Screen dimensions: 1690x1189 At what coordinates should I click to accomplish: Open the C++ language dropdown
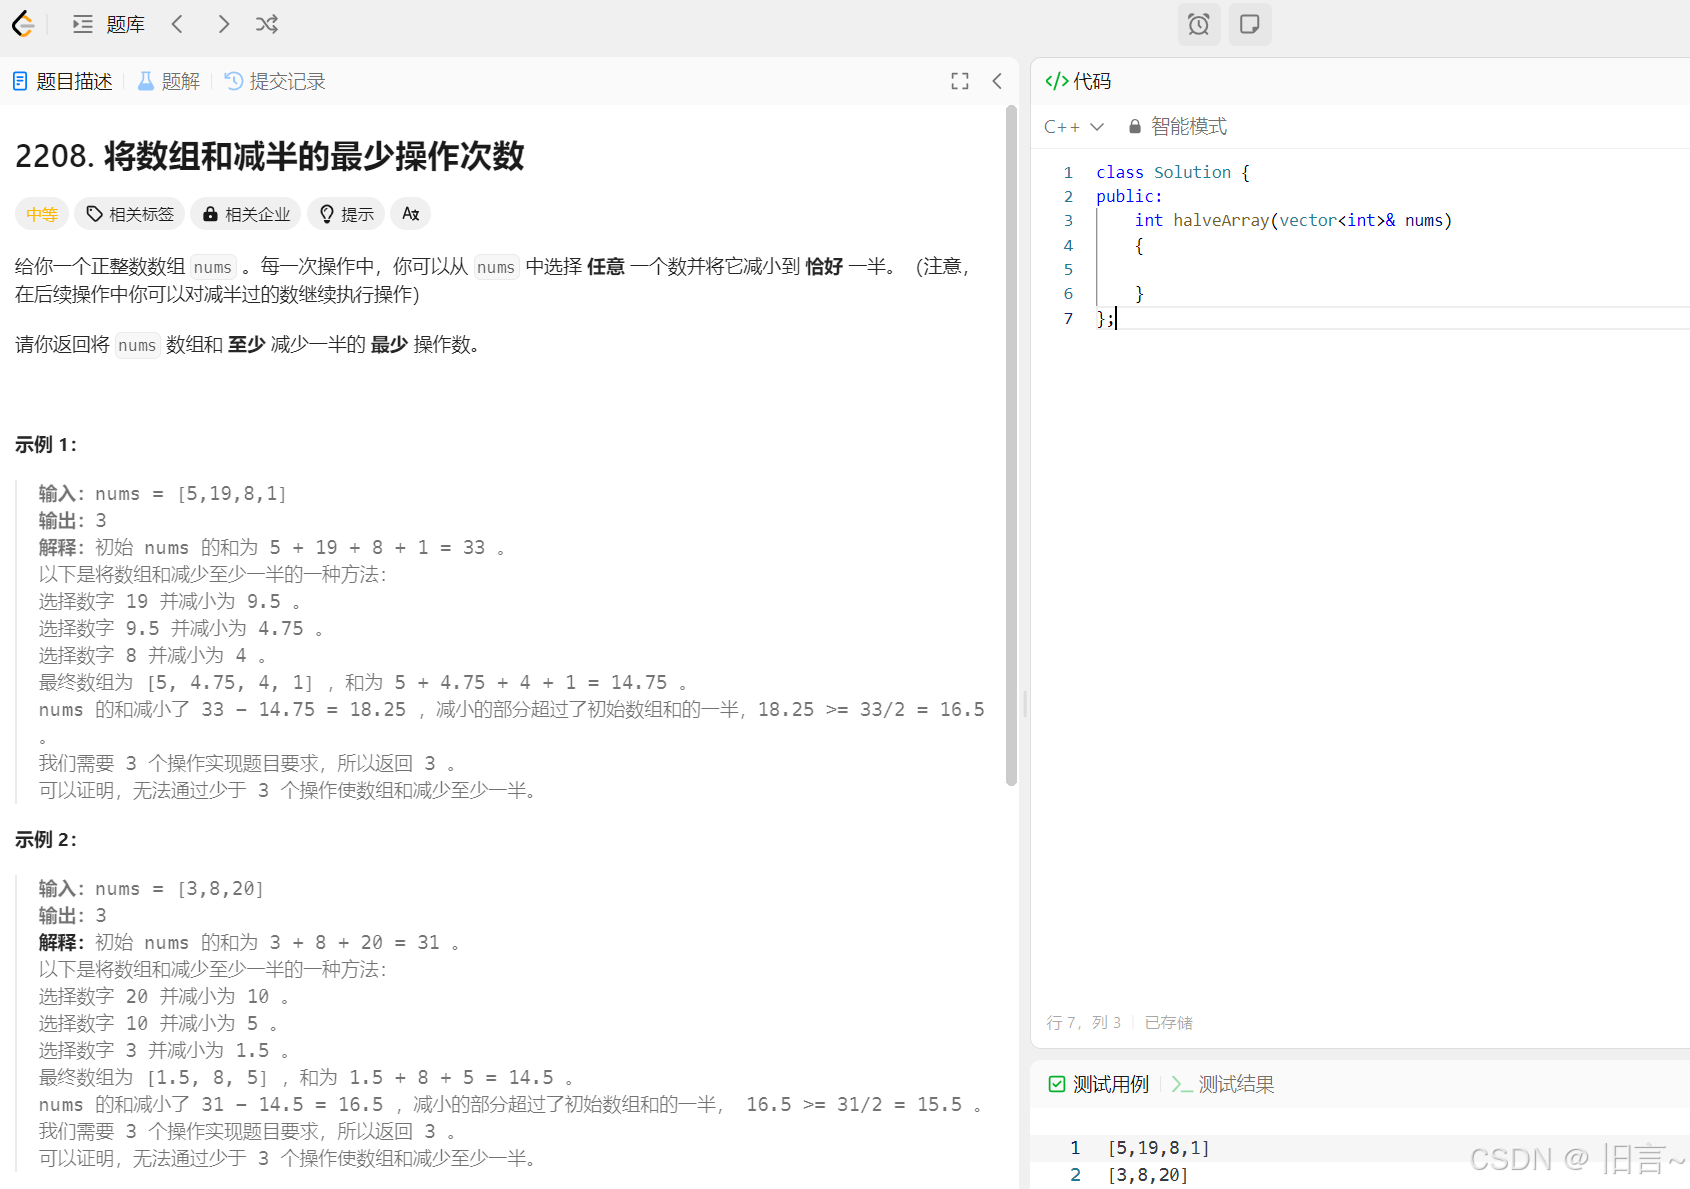(1073, 127)
